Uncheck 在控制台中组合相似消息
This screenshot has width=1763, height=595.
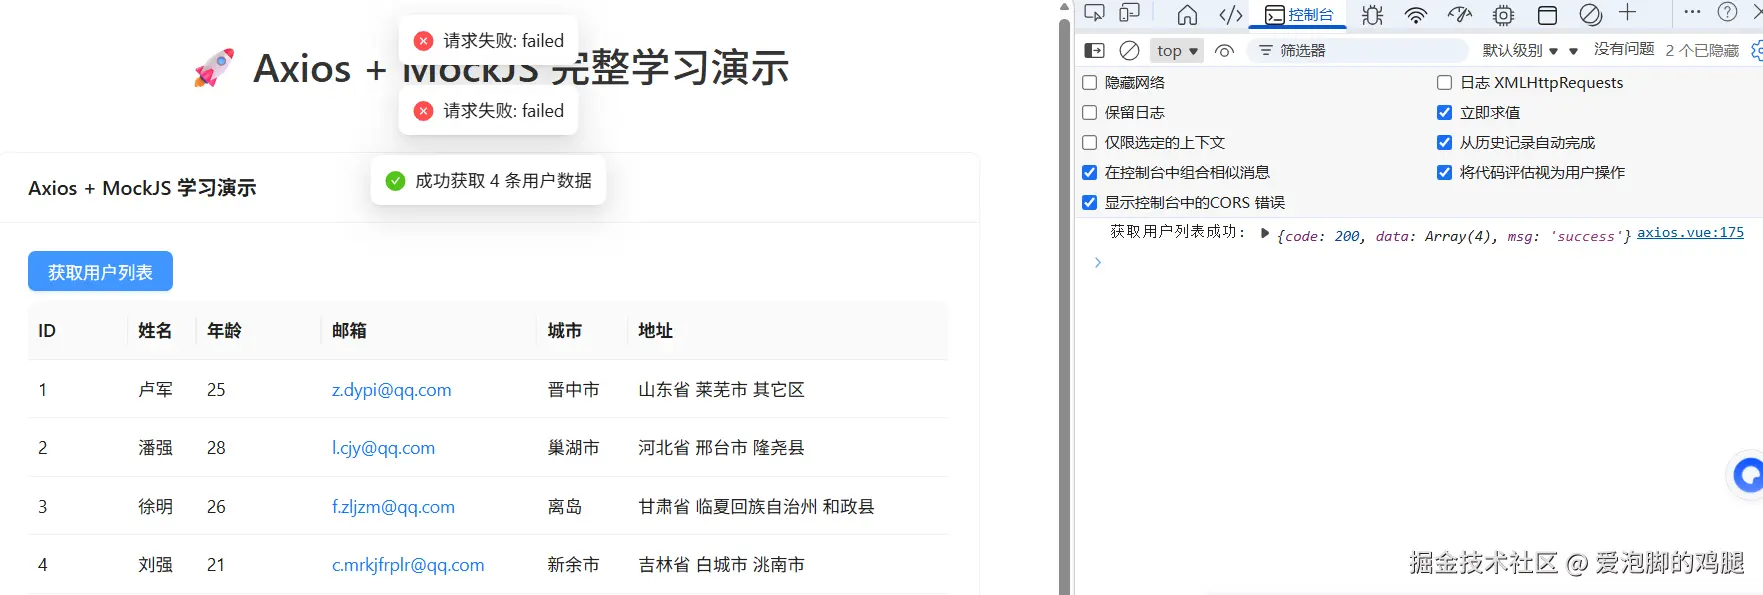(x=1090, y=172)
